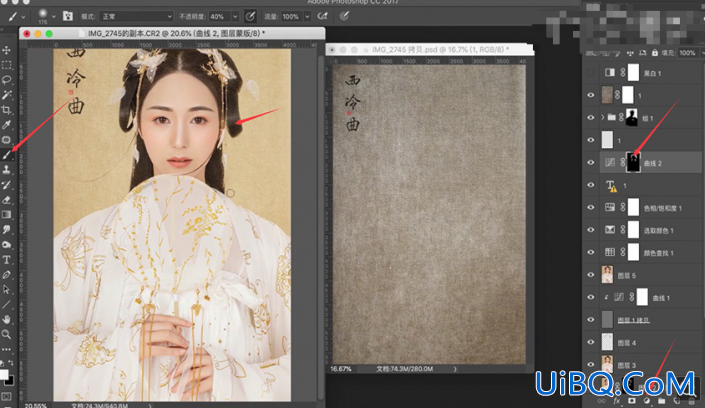Hide the 曲线 2 layer
This screenshot has height=408, width=705.
coord(591,162)
